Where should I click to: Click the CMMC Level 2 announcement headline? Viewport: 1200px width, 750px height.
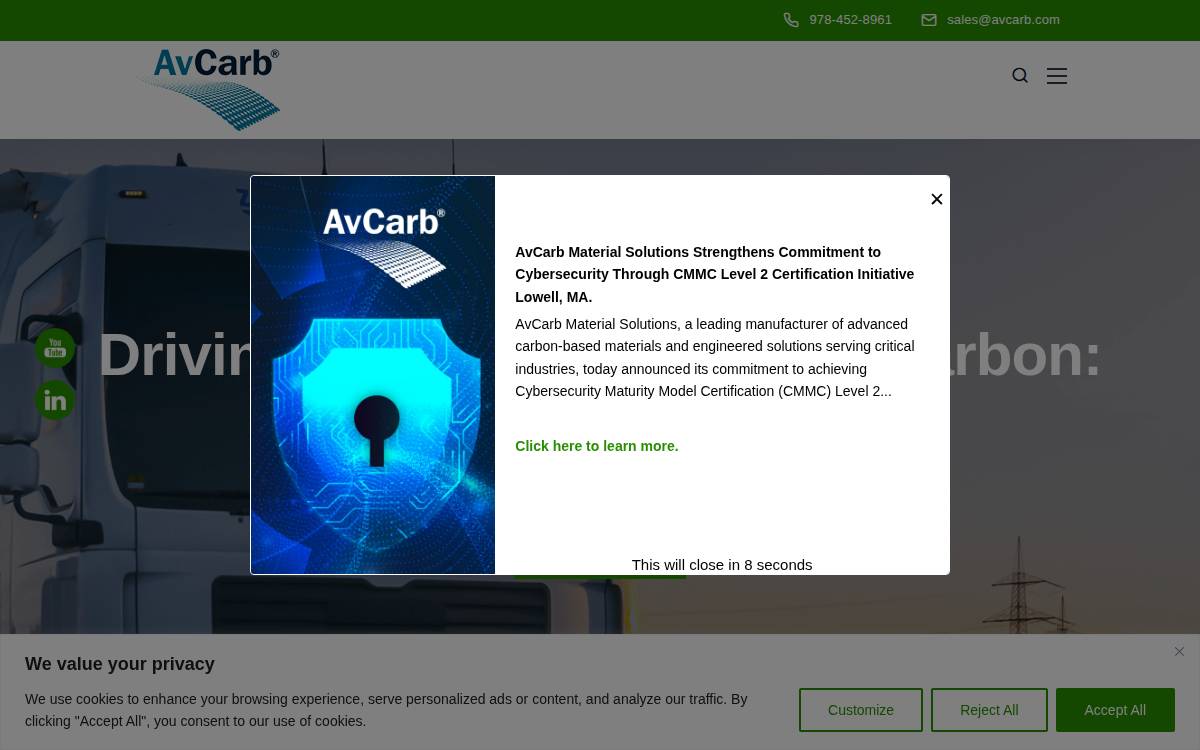pyautogui.click(x=715, y=274)
